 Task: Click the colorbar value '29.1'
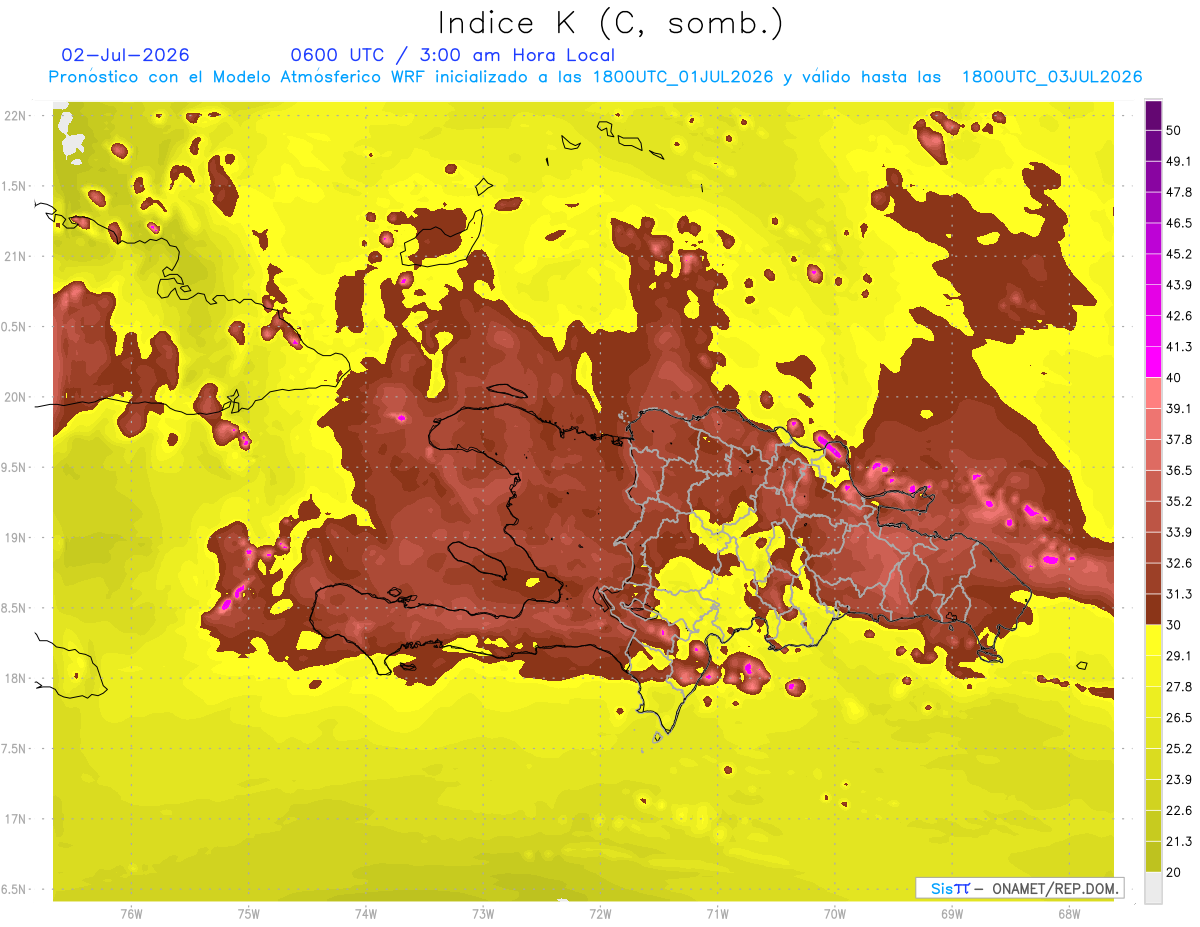click(1179, 656)
